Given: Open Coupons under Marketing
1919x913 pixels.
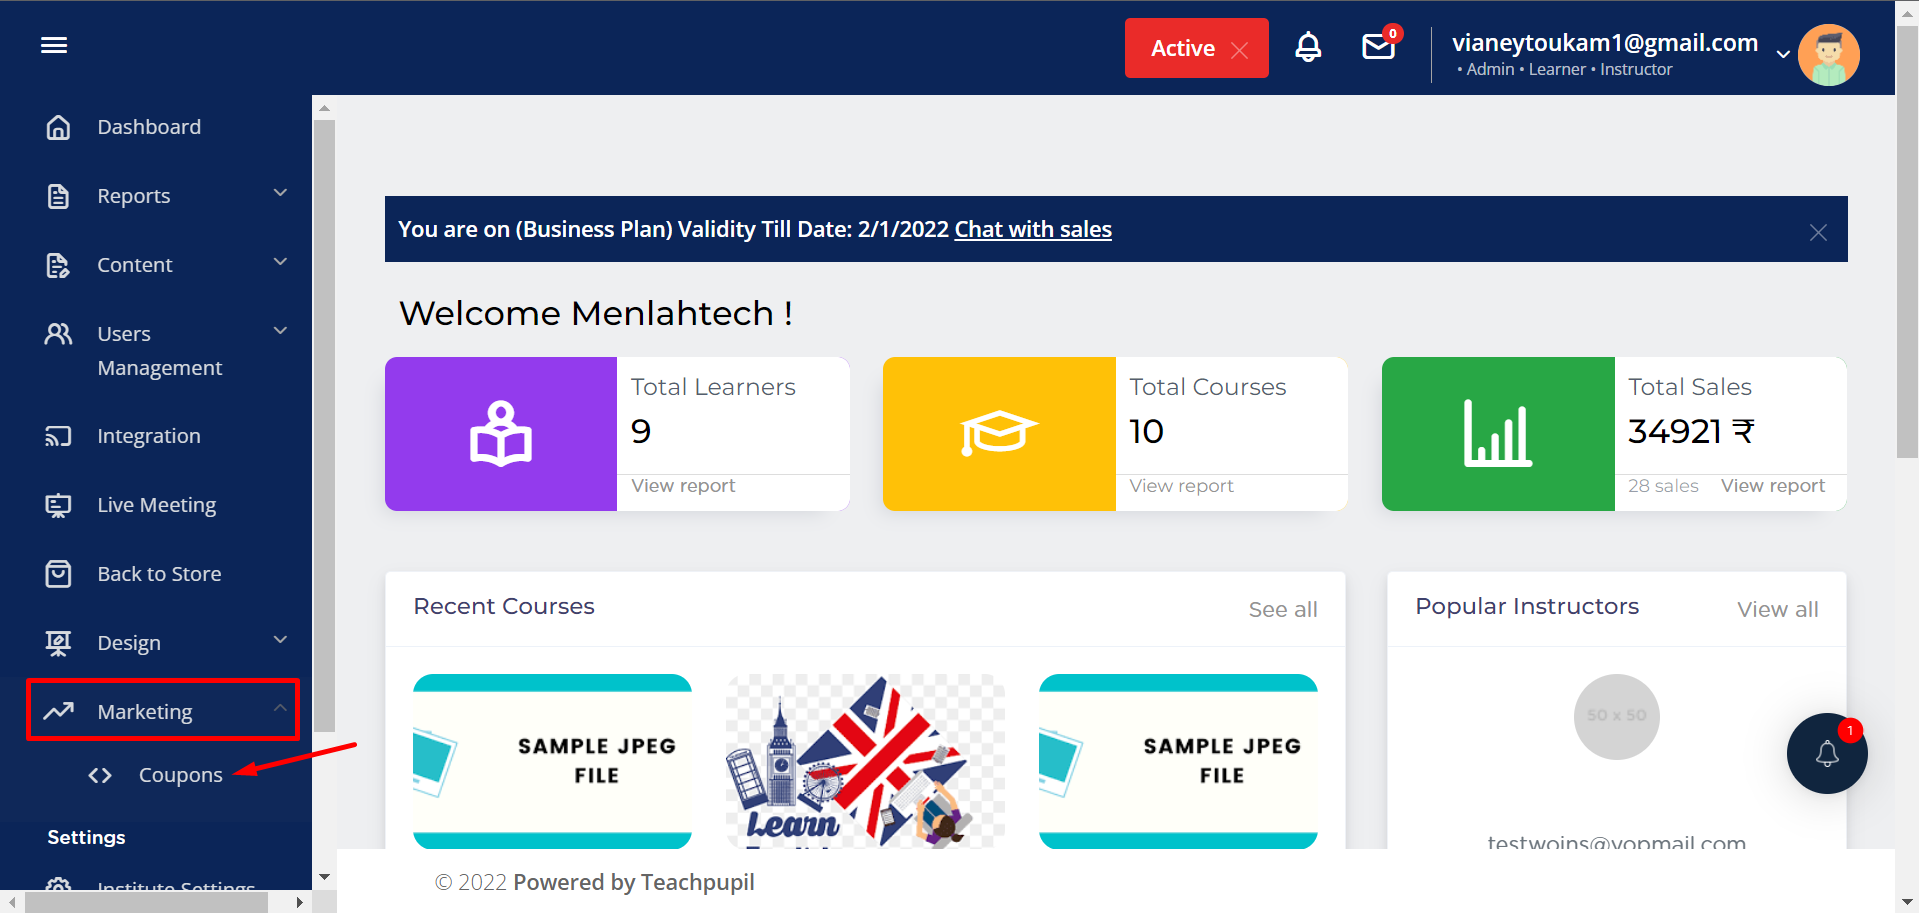Looking at the screenshot, I should point(180,775).
